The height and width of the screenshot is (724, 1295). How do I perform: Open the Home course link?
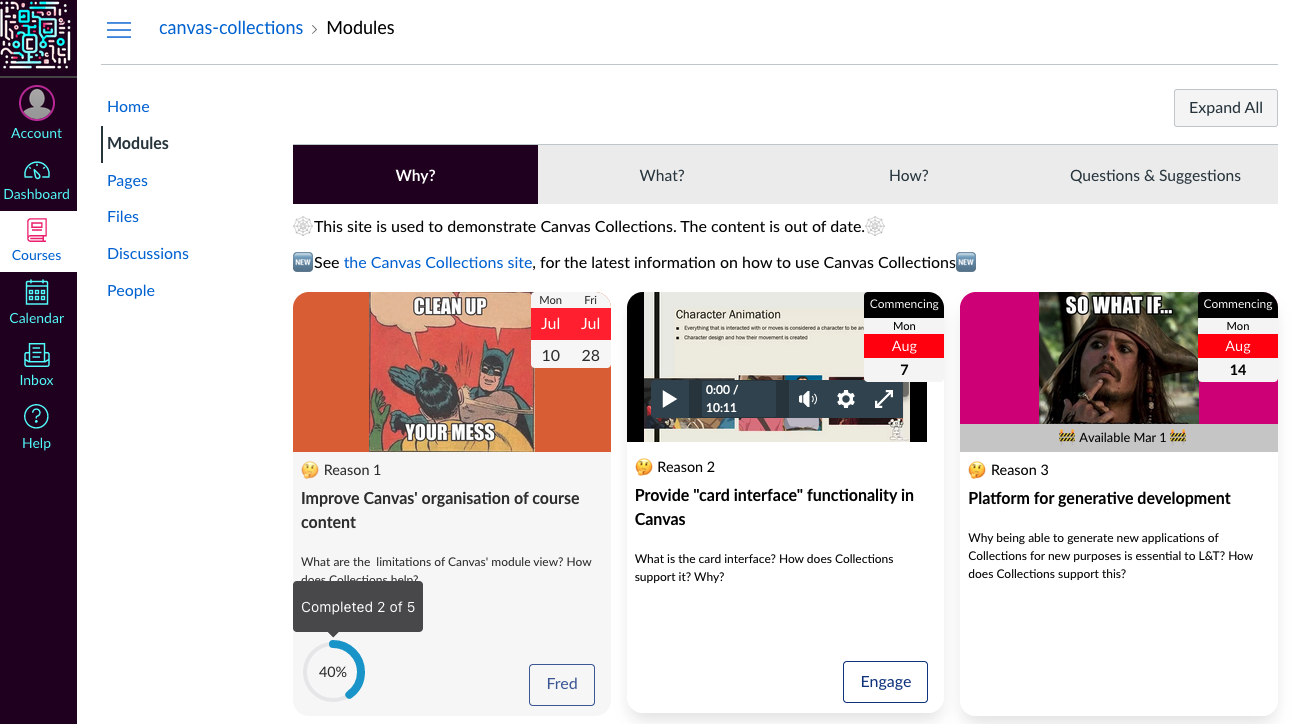click(128, 106)
